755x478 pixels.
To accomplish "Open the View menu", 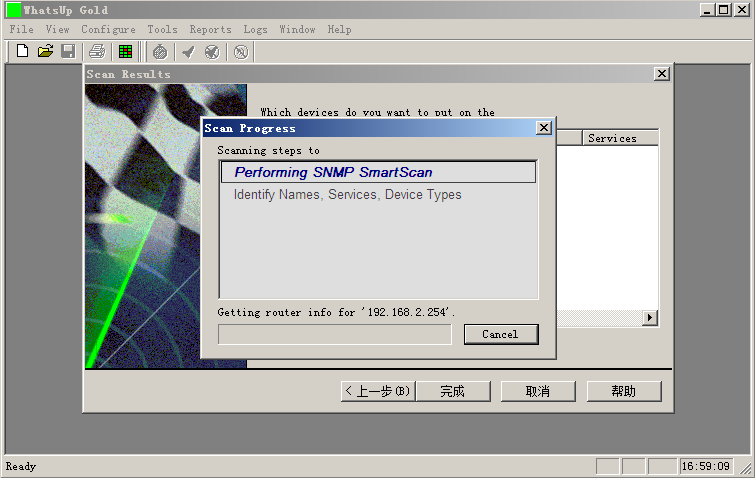I will 58,29.
